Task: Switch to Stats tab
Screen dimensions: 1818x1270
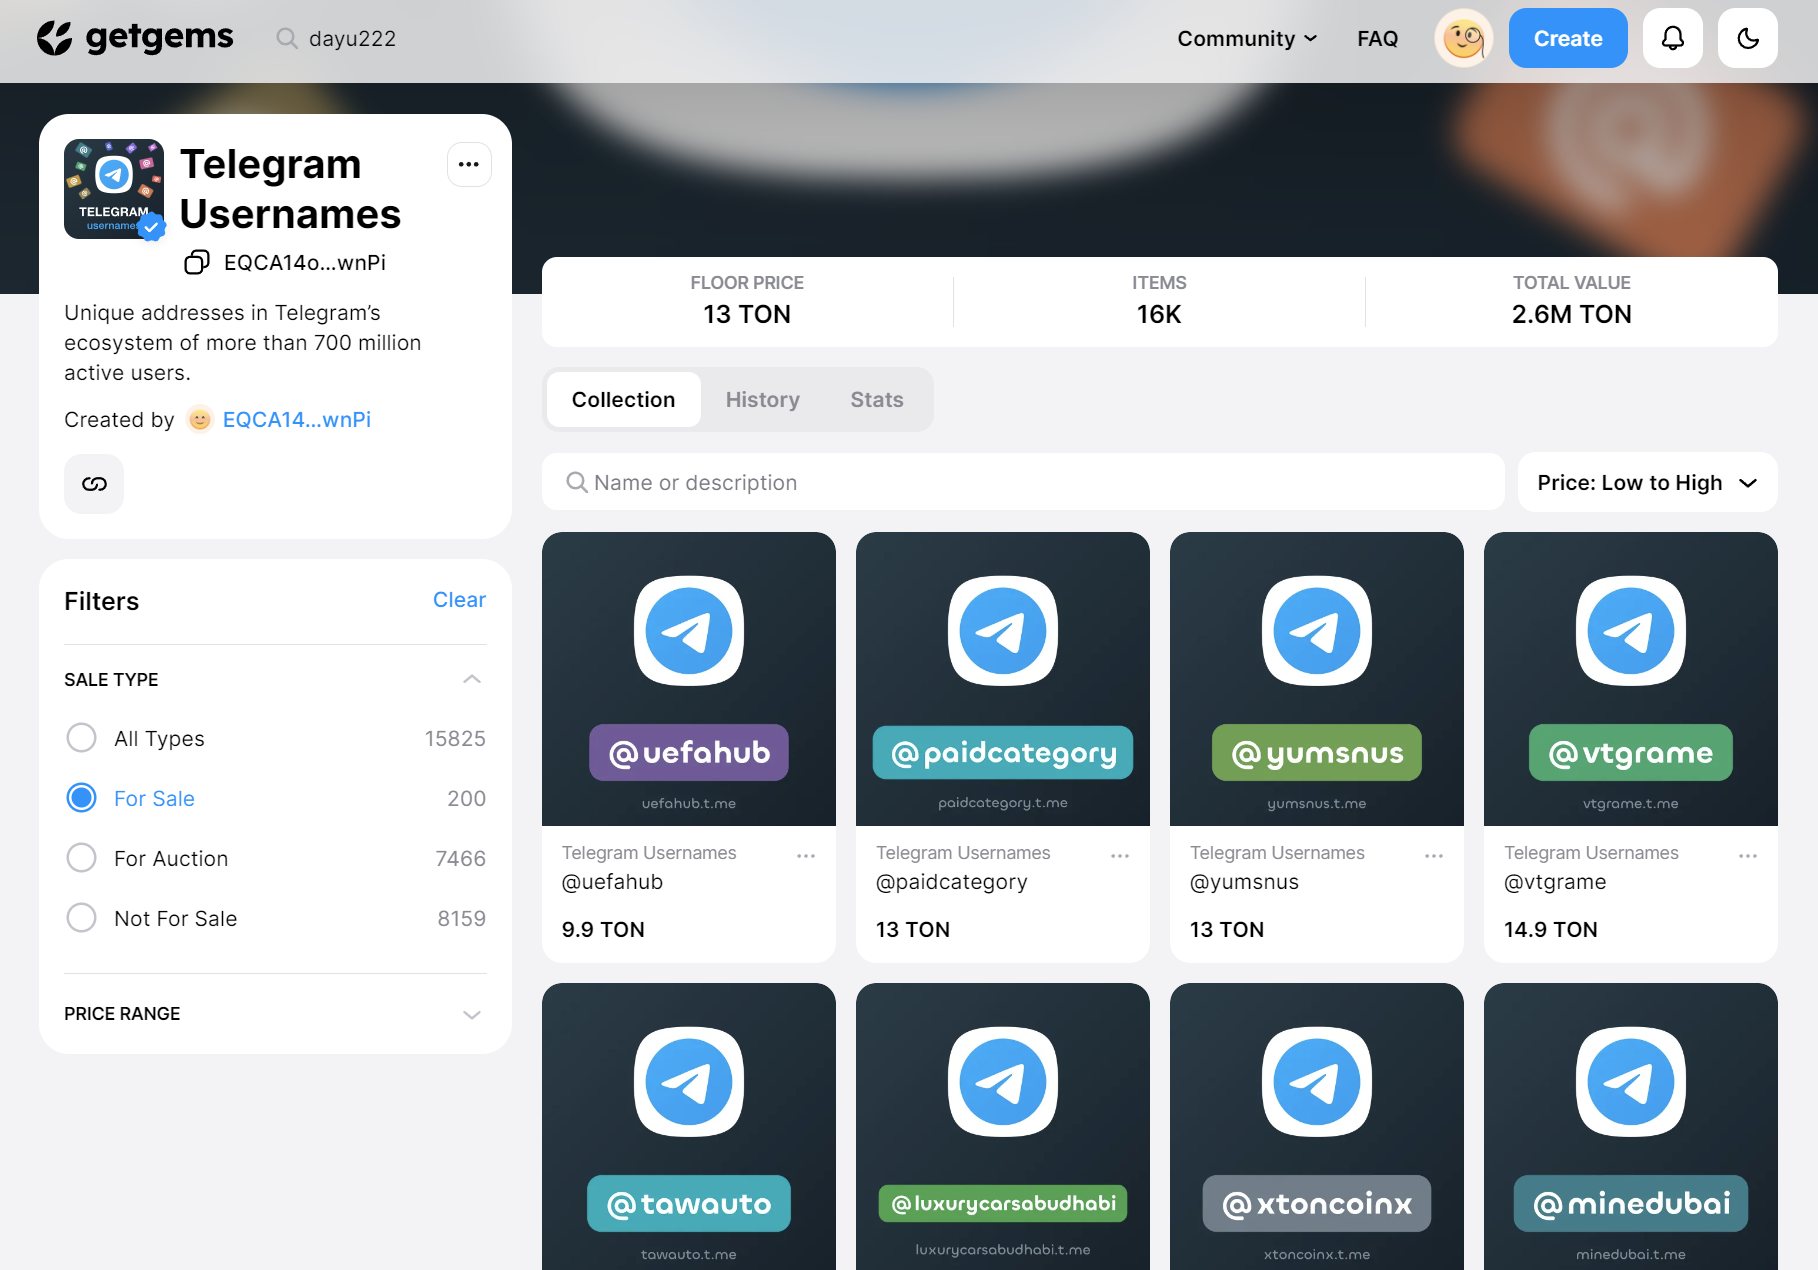Action: pyautogui.click(x=876, y=399)
